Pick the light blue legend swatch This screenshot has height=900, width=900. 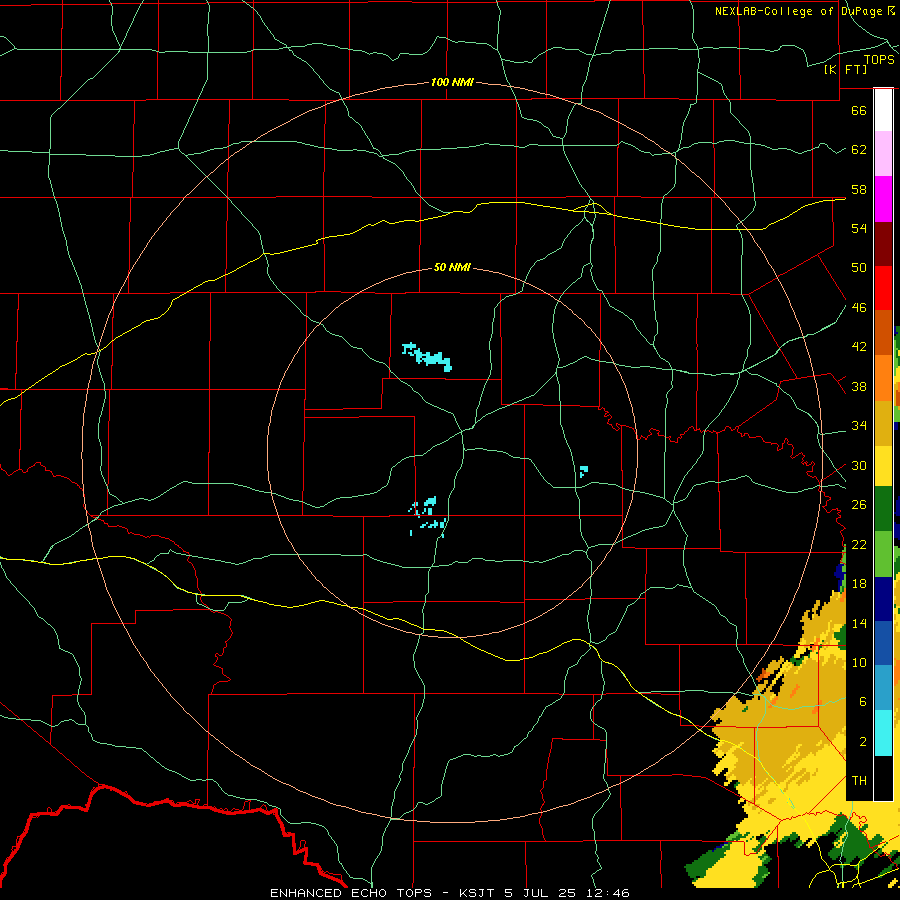pyautogui.click(x=883, y=688)
